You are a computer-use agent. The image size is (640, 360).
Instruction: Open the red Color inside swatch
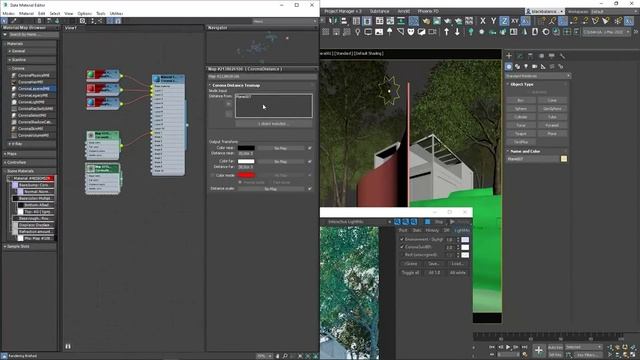[246, 175]
